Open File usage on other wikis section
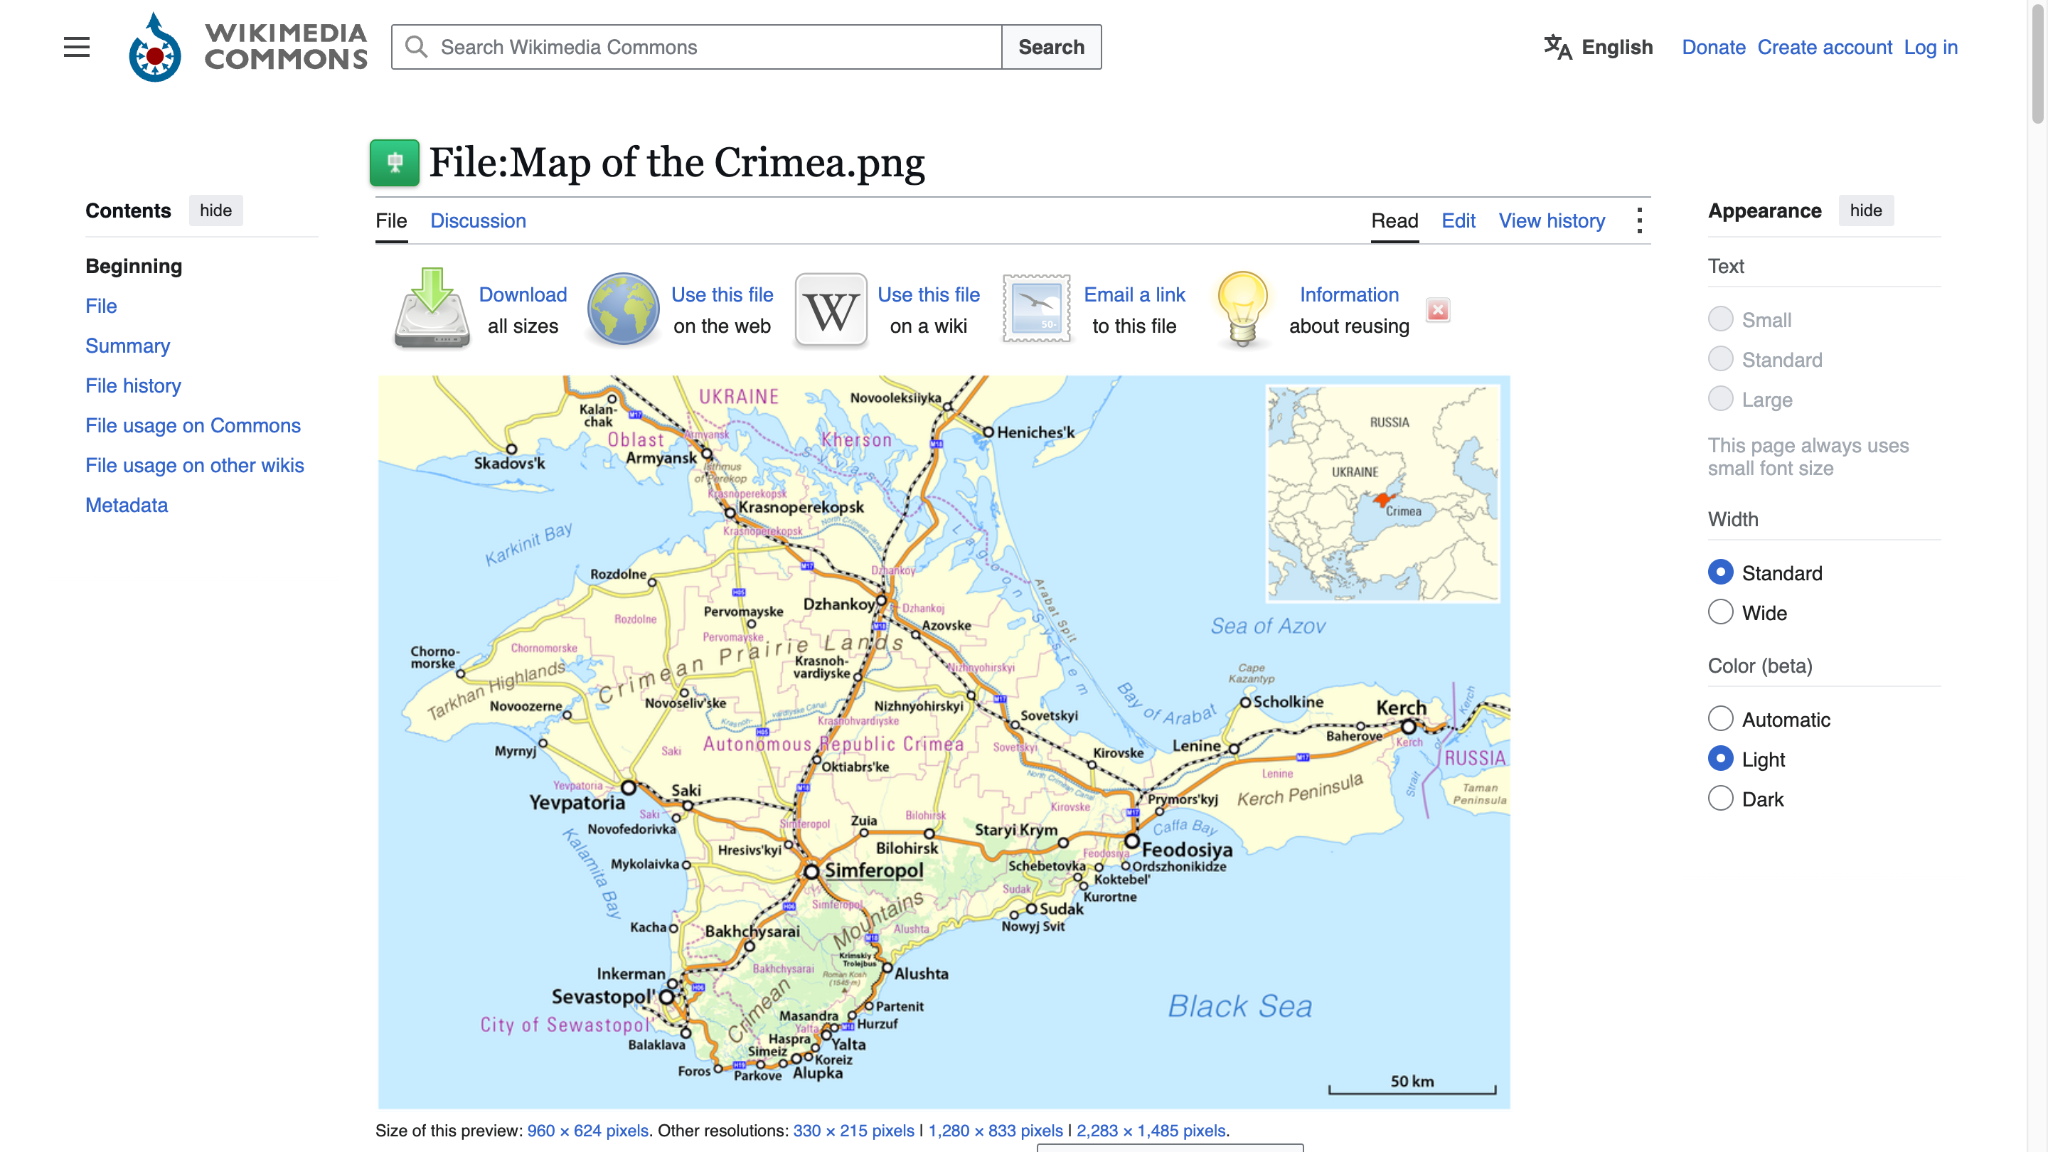The width and height of the screenshot is (2048, 1152). tap(195, 465)
